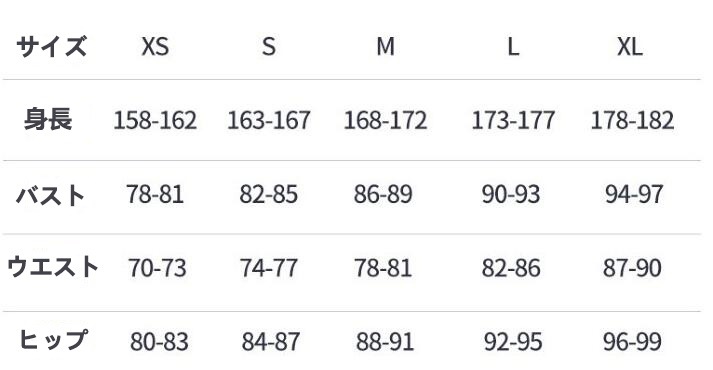This screenshot has height=370, width=713.
Task: Select the M size column header
Action: click(385, 46)
